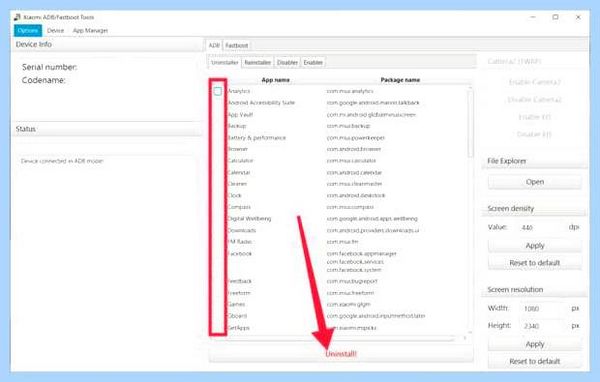This screenshot has width=600, height=382.
Task: Open the Device menu
Action: pyautogui.click(x=55, y=31)
